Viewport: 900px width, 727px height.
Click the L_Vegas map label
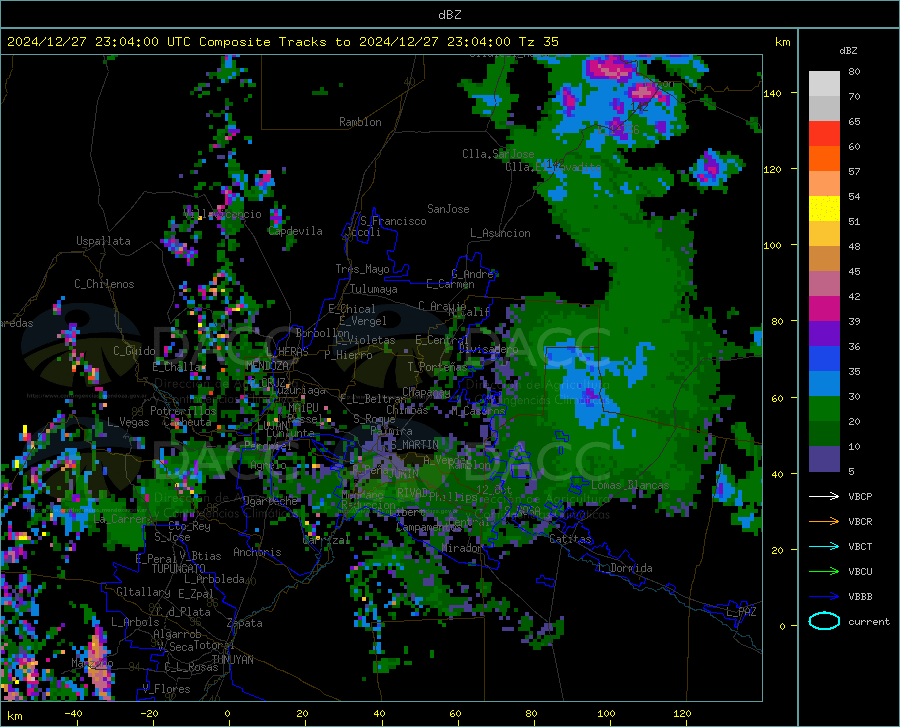tap(128, 422)
